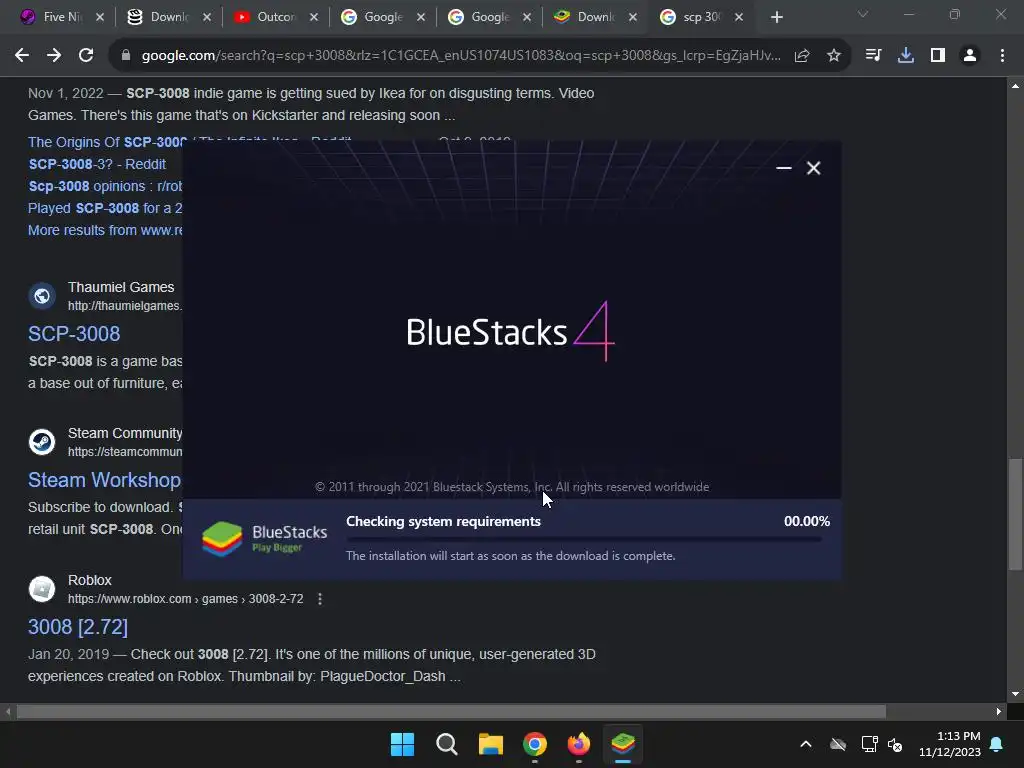
Task: Open 3008 [2.72] Roblox result link
Action: [x=78, y=627]
